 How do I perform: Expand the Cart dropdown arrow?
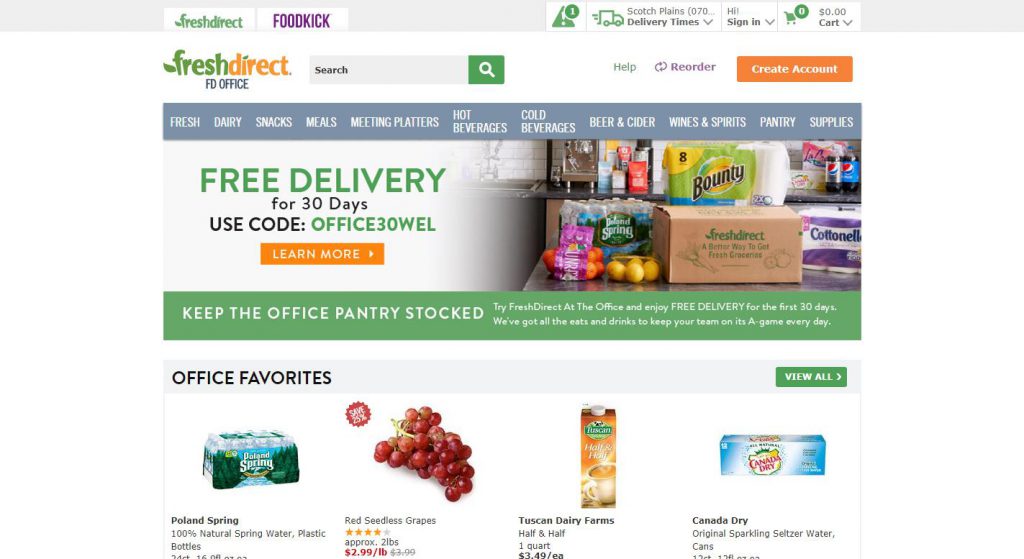(848, 23)
